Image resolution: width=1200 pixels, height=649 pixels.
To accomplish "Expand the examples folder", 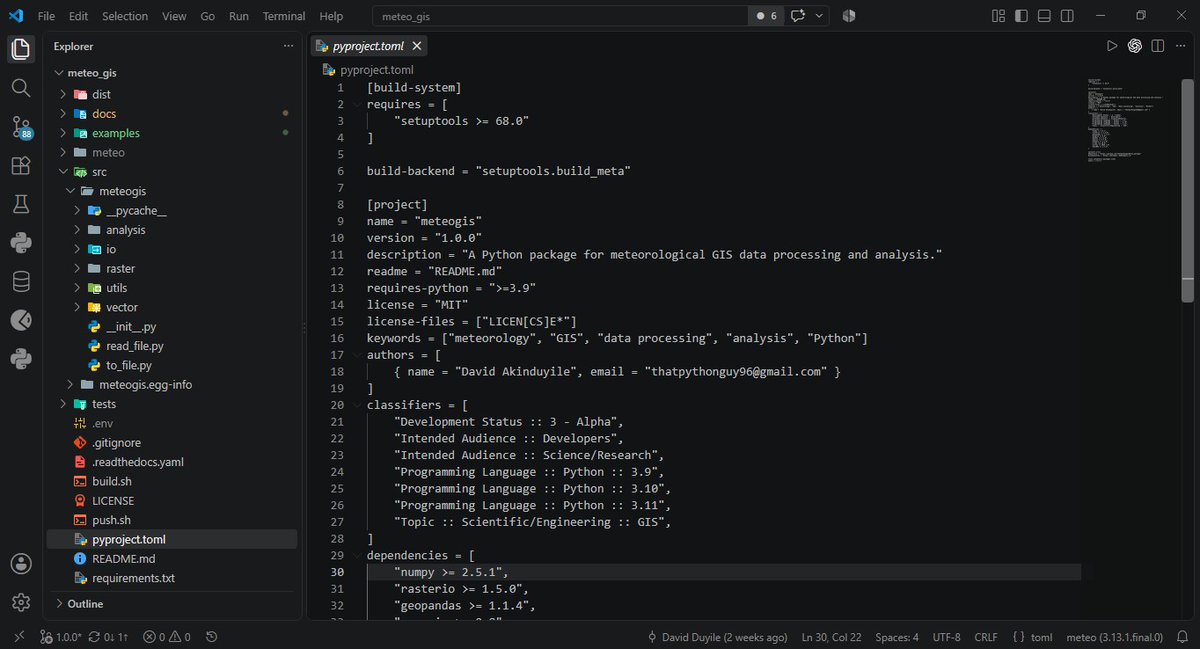I will (63, 133).
